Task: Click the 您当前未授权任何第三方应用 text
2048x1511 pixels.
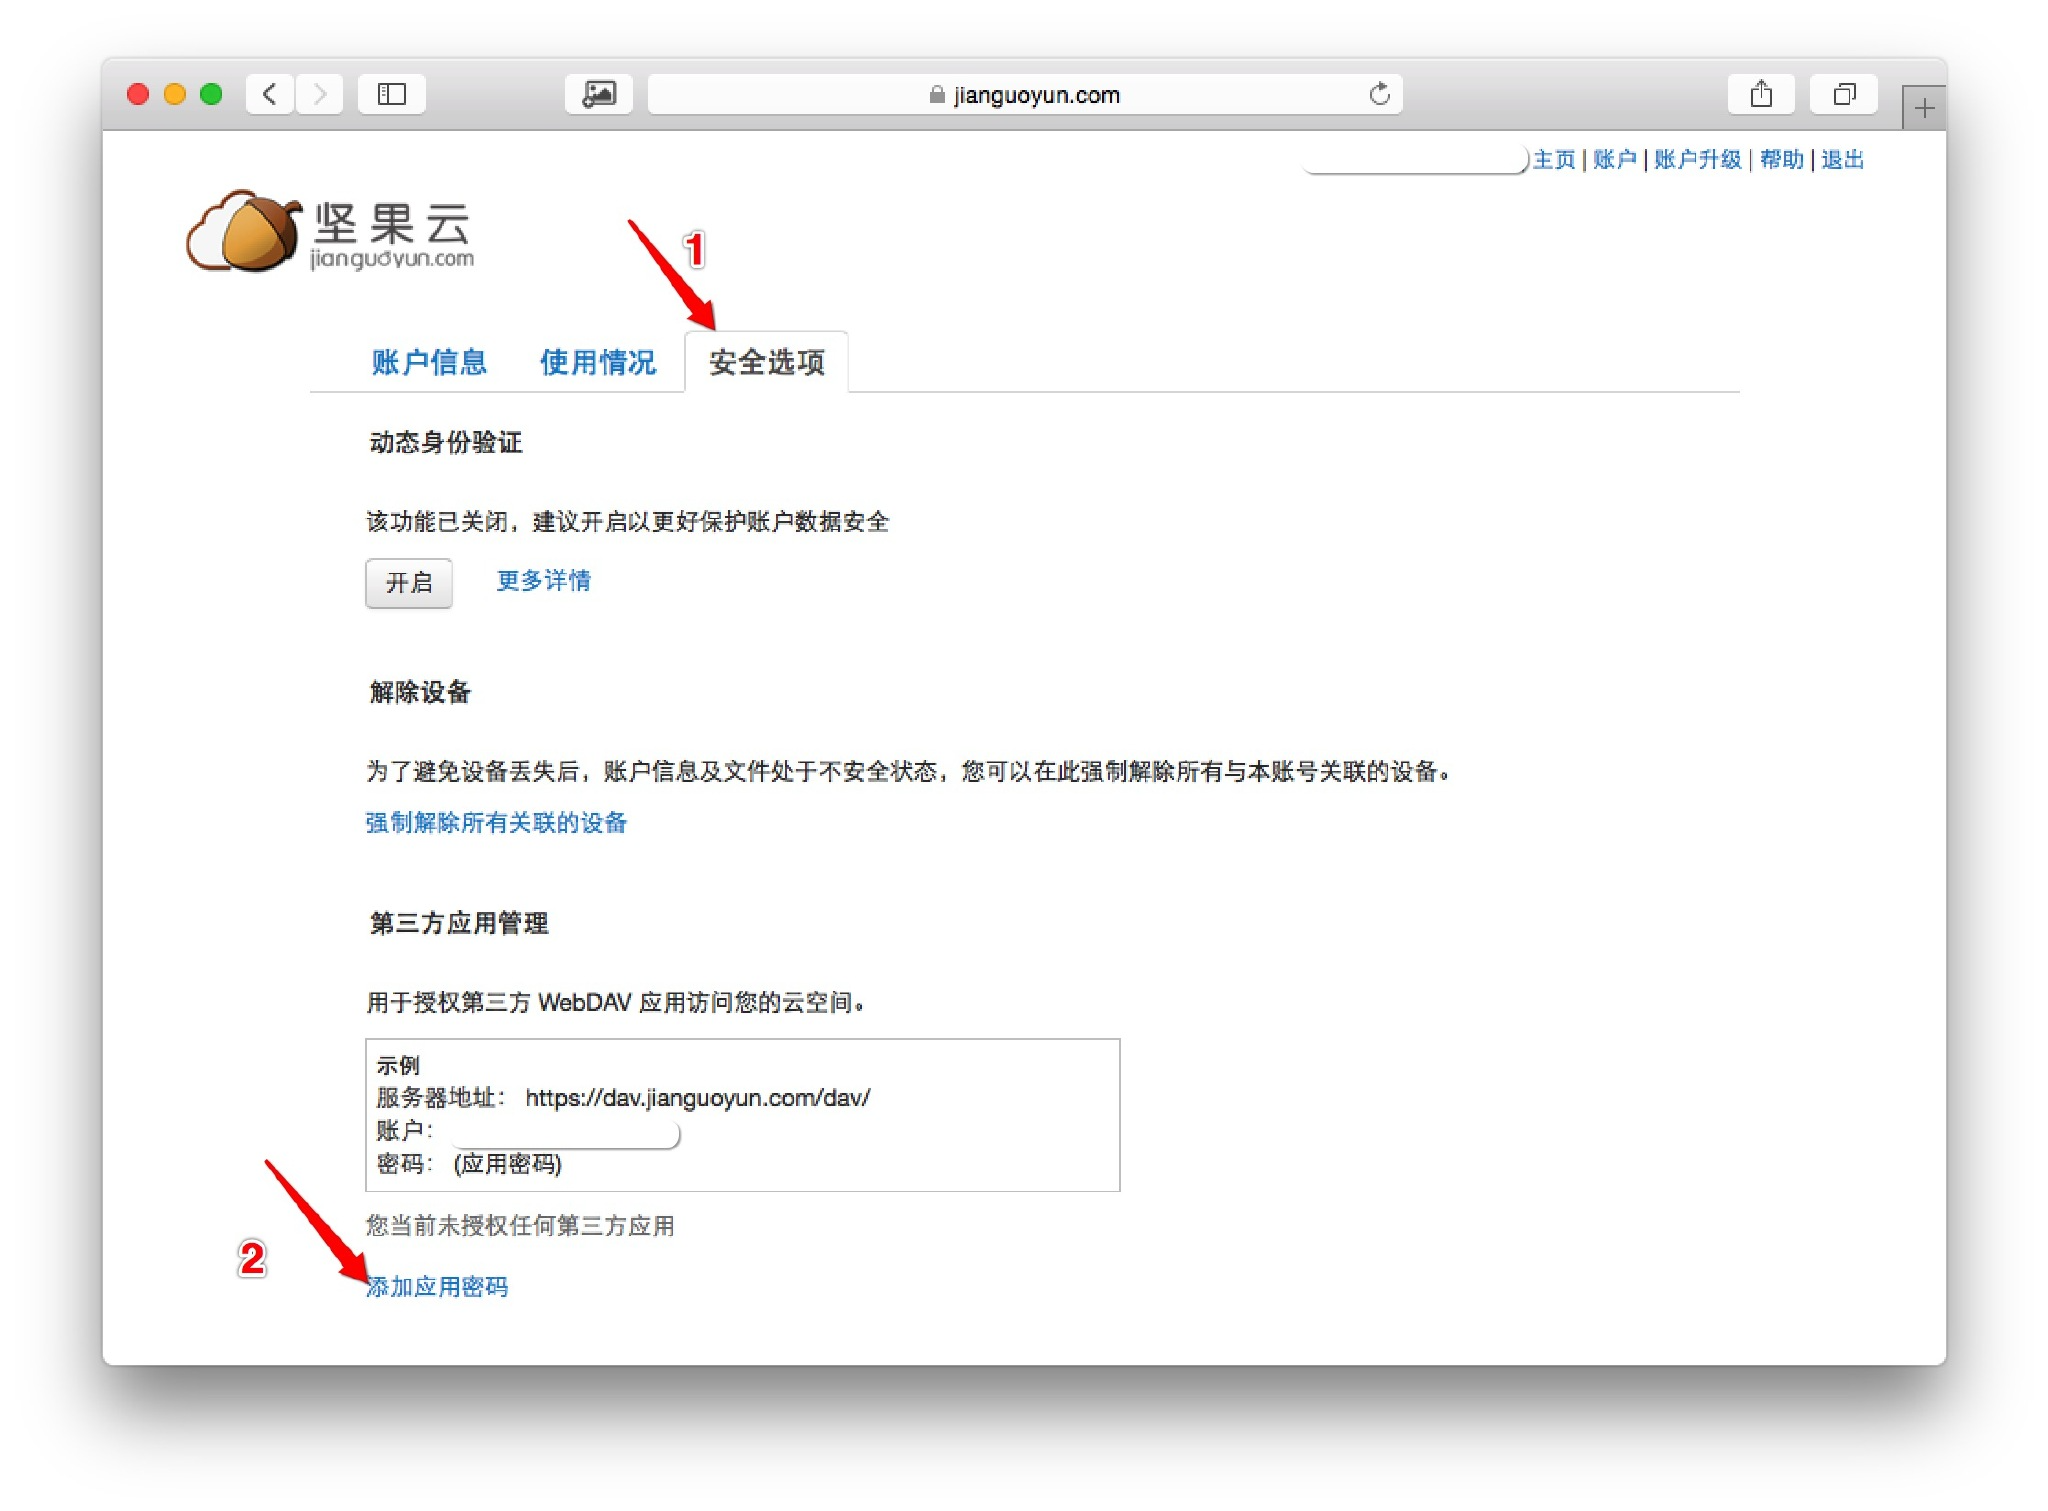Action: pyautogui.click(x=520, y=1226)
